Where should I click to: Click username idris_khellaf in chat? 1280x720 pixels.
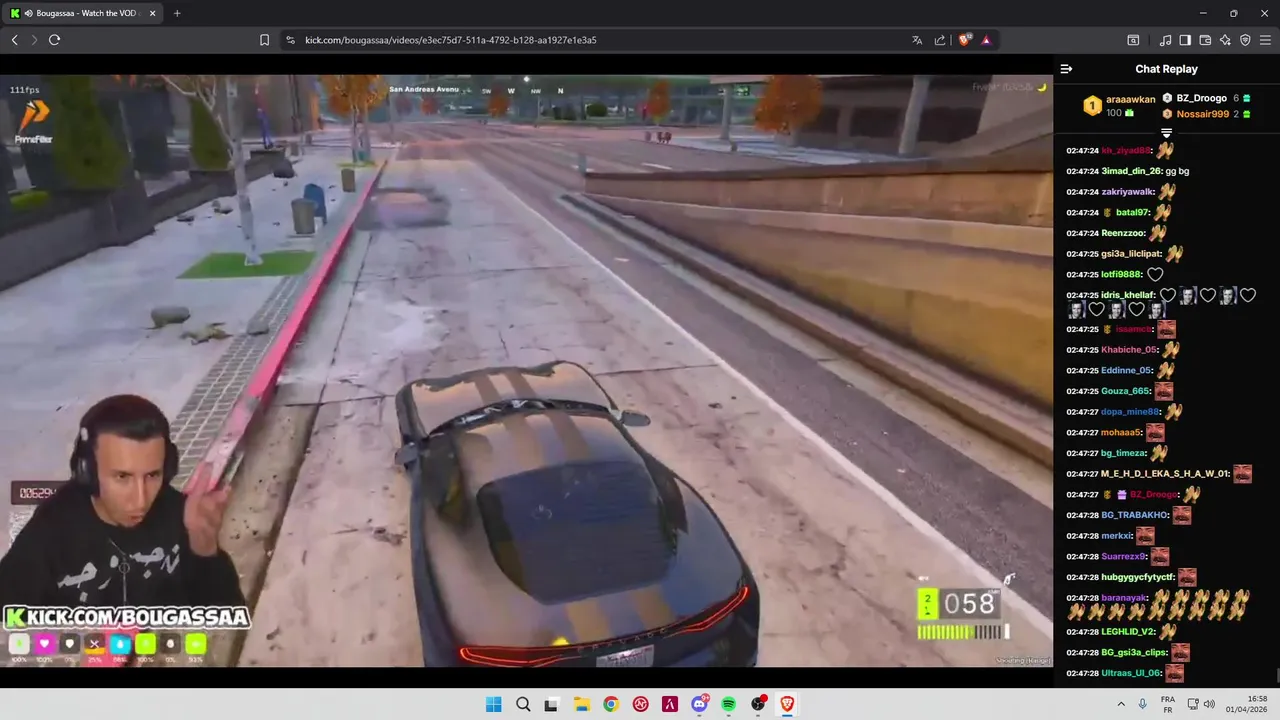pyautogui.click(x=1128, y=295)
